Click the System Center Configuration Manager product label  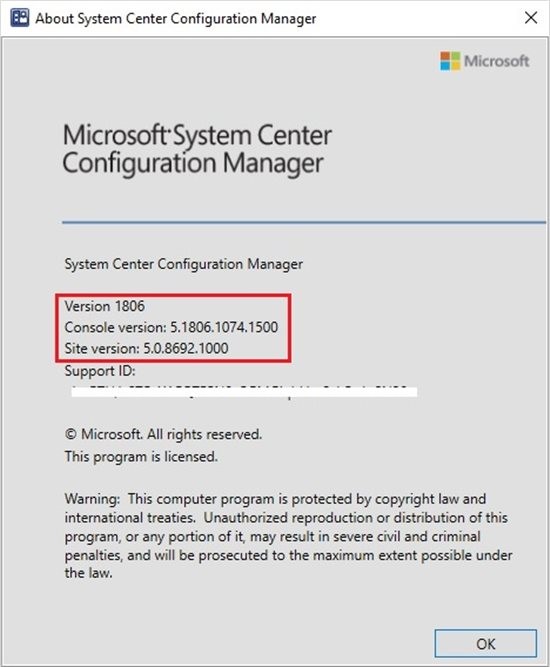184,264
